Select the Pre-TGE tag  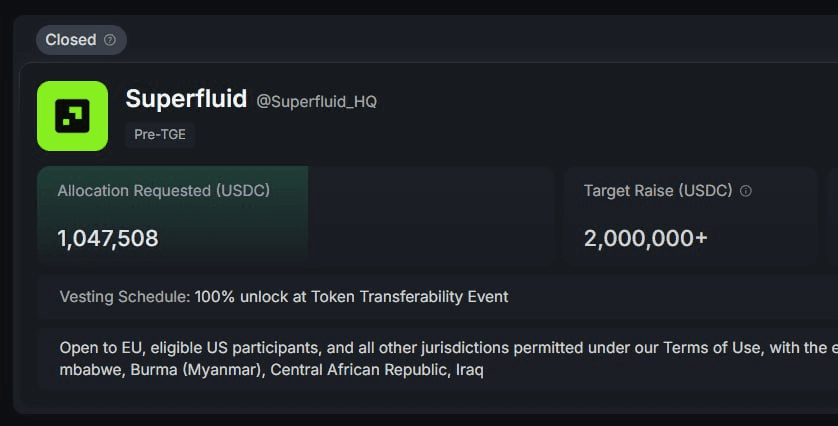coord(160,135)
